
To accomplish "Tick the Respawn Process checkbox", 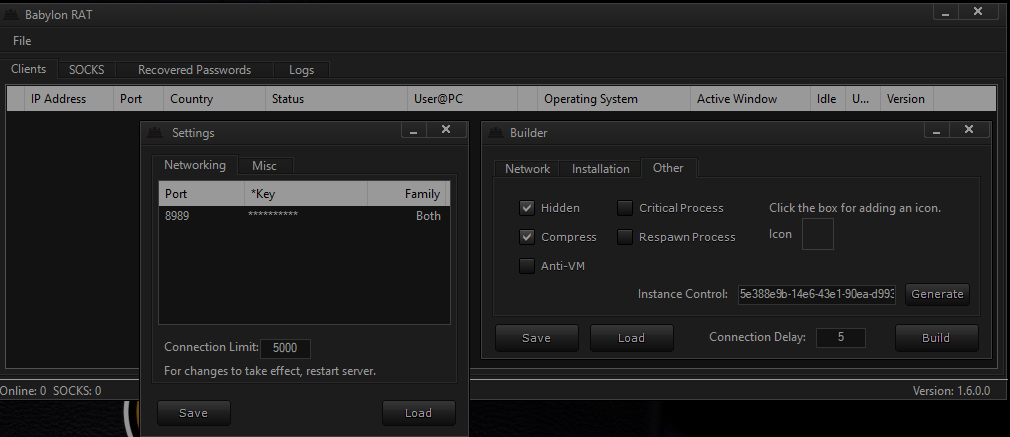I will [x=625, y=237].
